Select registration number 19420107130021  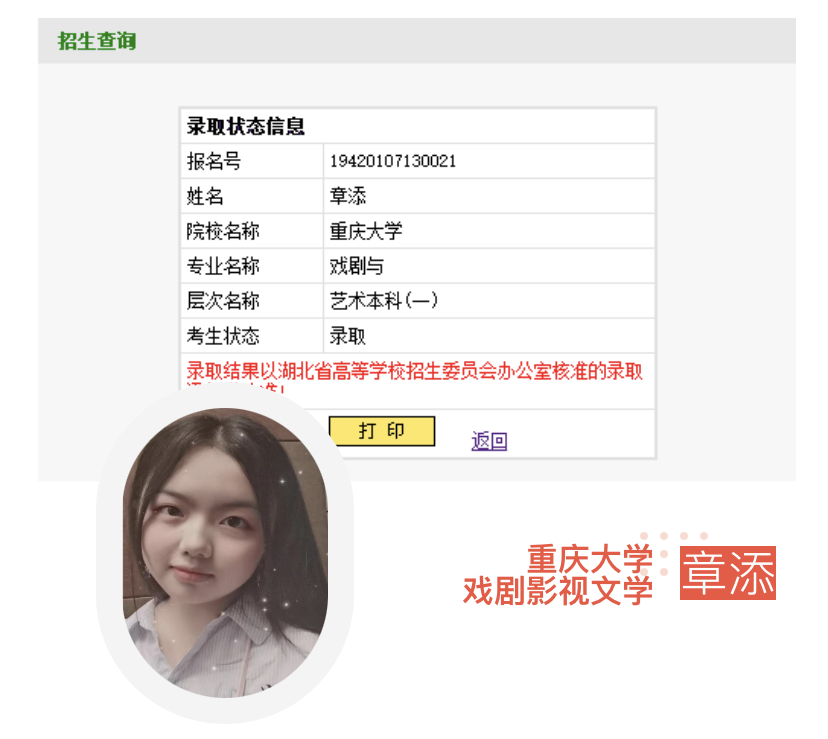click(x=392, y=161)
